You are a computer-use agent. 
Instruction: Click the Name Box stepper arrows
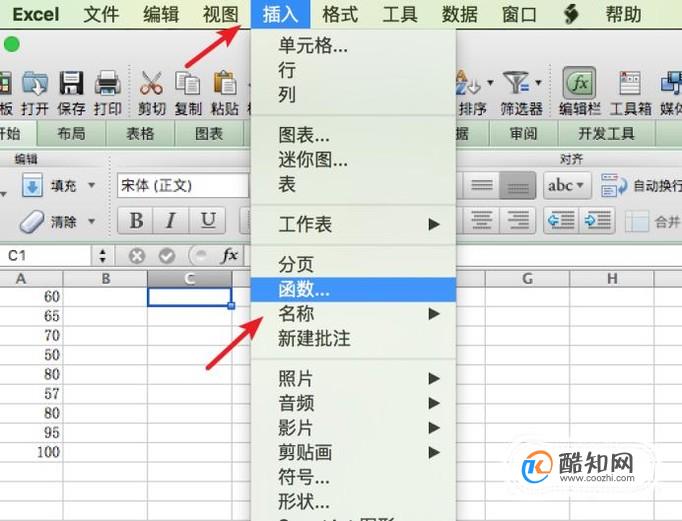(x=103, y=256)
